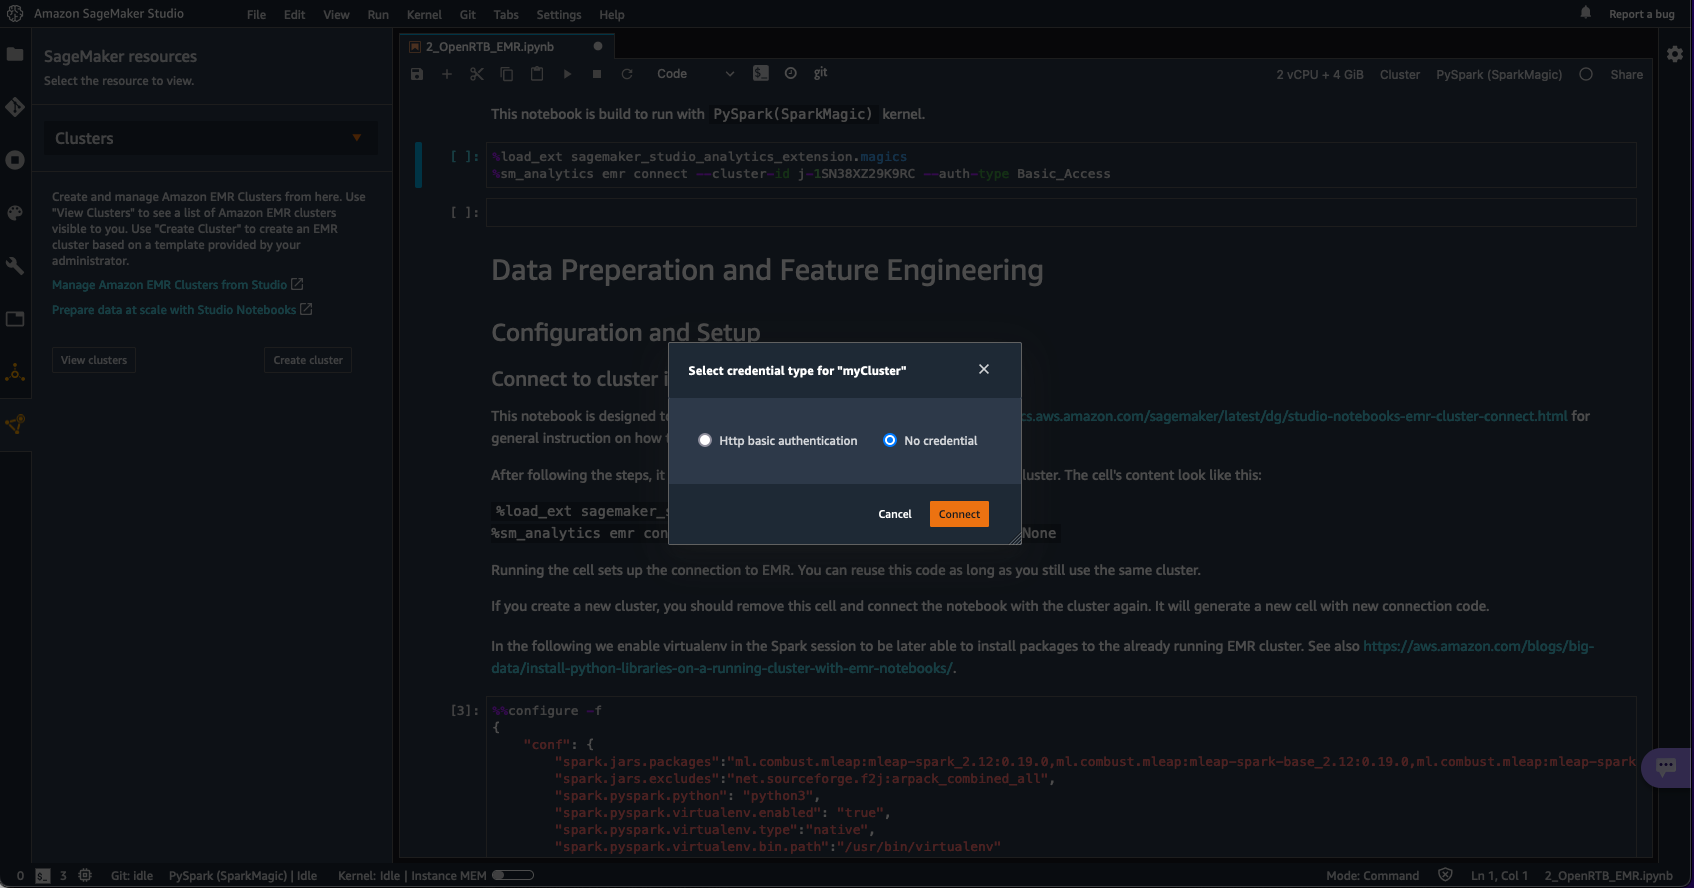Click the empty second code cell input
The height and width of the screenshot is (888, 1694).
pos(1061,212)
